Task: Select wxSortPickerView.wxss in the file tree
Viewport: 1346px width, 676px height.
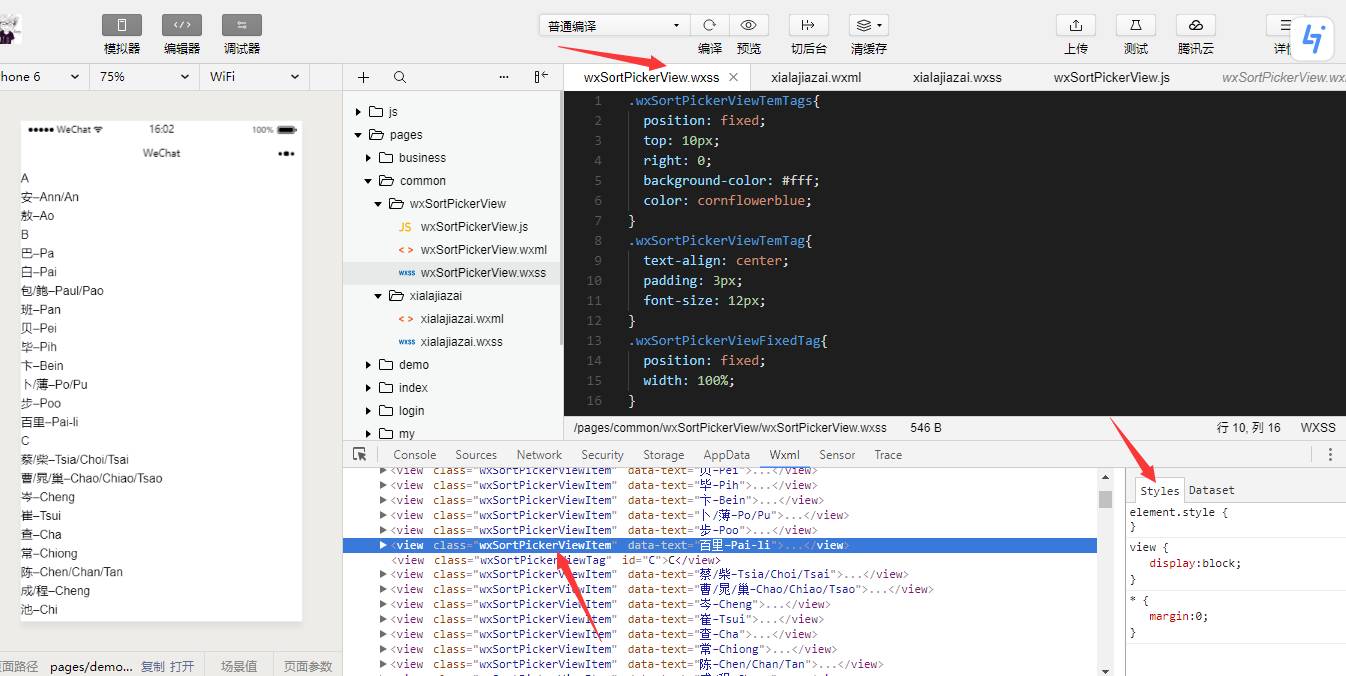Action: pyautogui.click(x=452, y=273)
